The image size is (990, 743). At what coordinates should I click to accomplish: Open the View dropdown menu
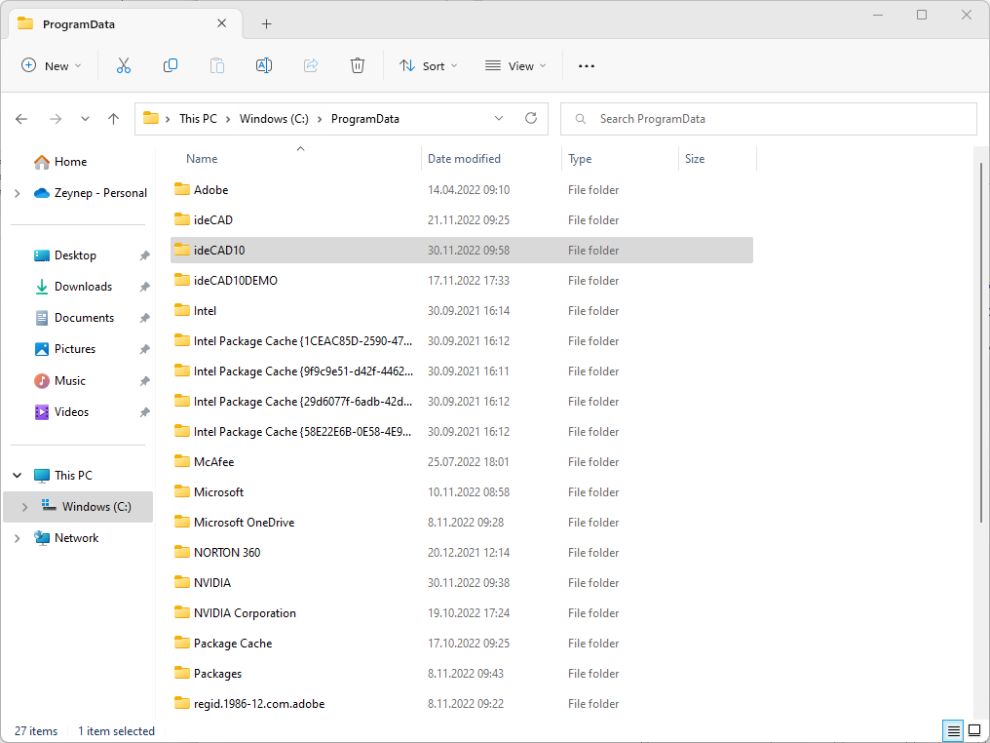516,66
